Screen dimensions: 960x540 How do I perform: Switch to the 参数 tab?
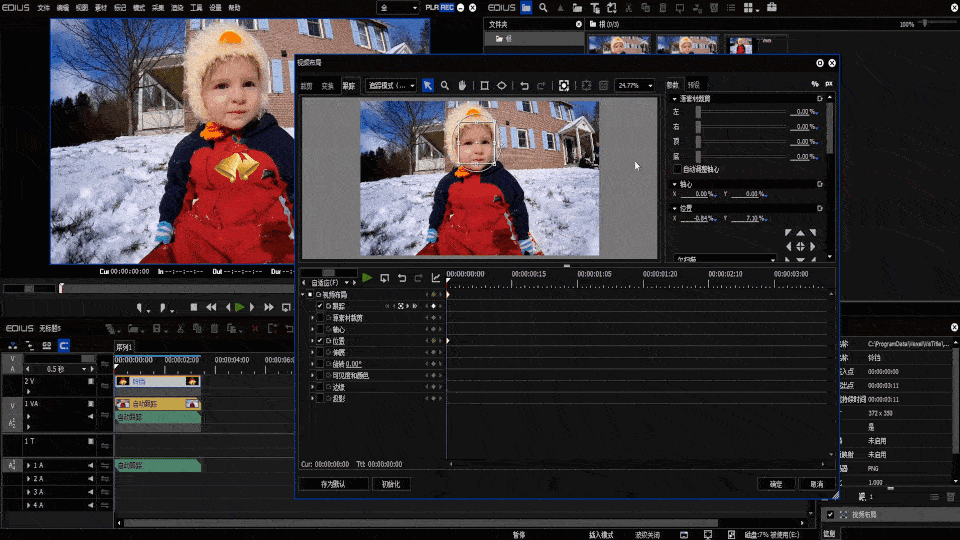point(672,85)
